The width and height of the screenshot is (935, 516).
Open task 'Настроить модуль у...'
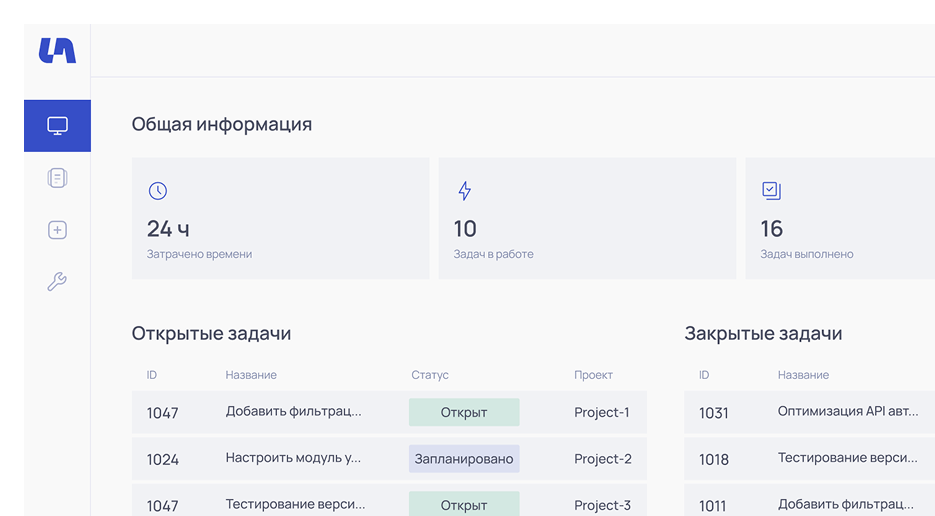[x=293, y=458]
